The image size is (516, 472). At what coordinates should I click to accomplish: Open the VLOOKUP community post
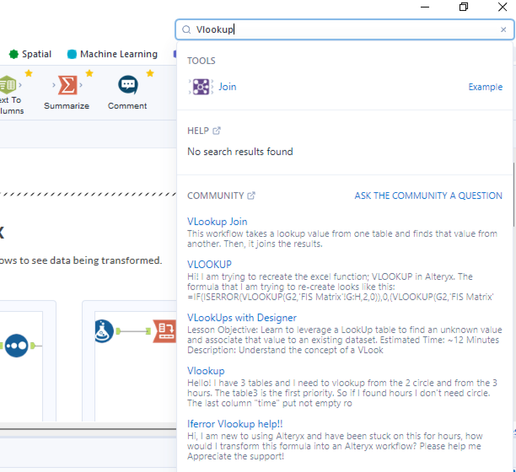209,264
